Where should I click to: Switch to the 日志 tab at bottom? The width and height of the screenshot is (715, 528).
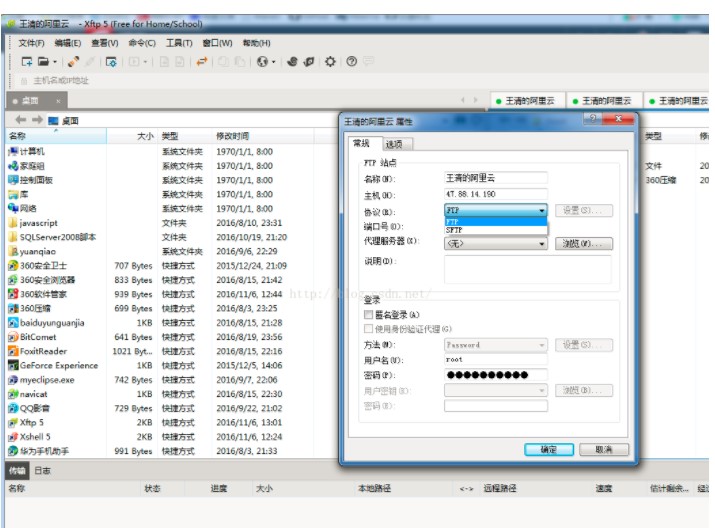coord(43,471)
